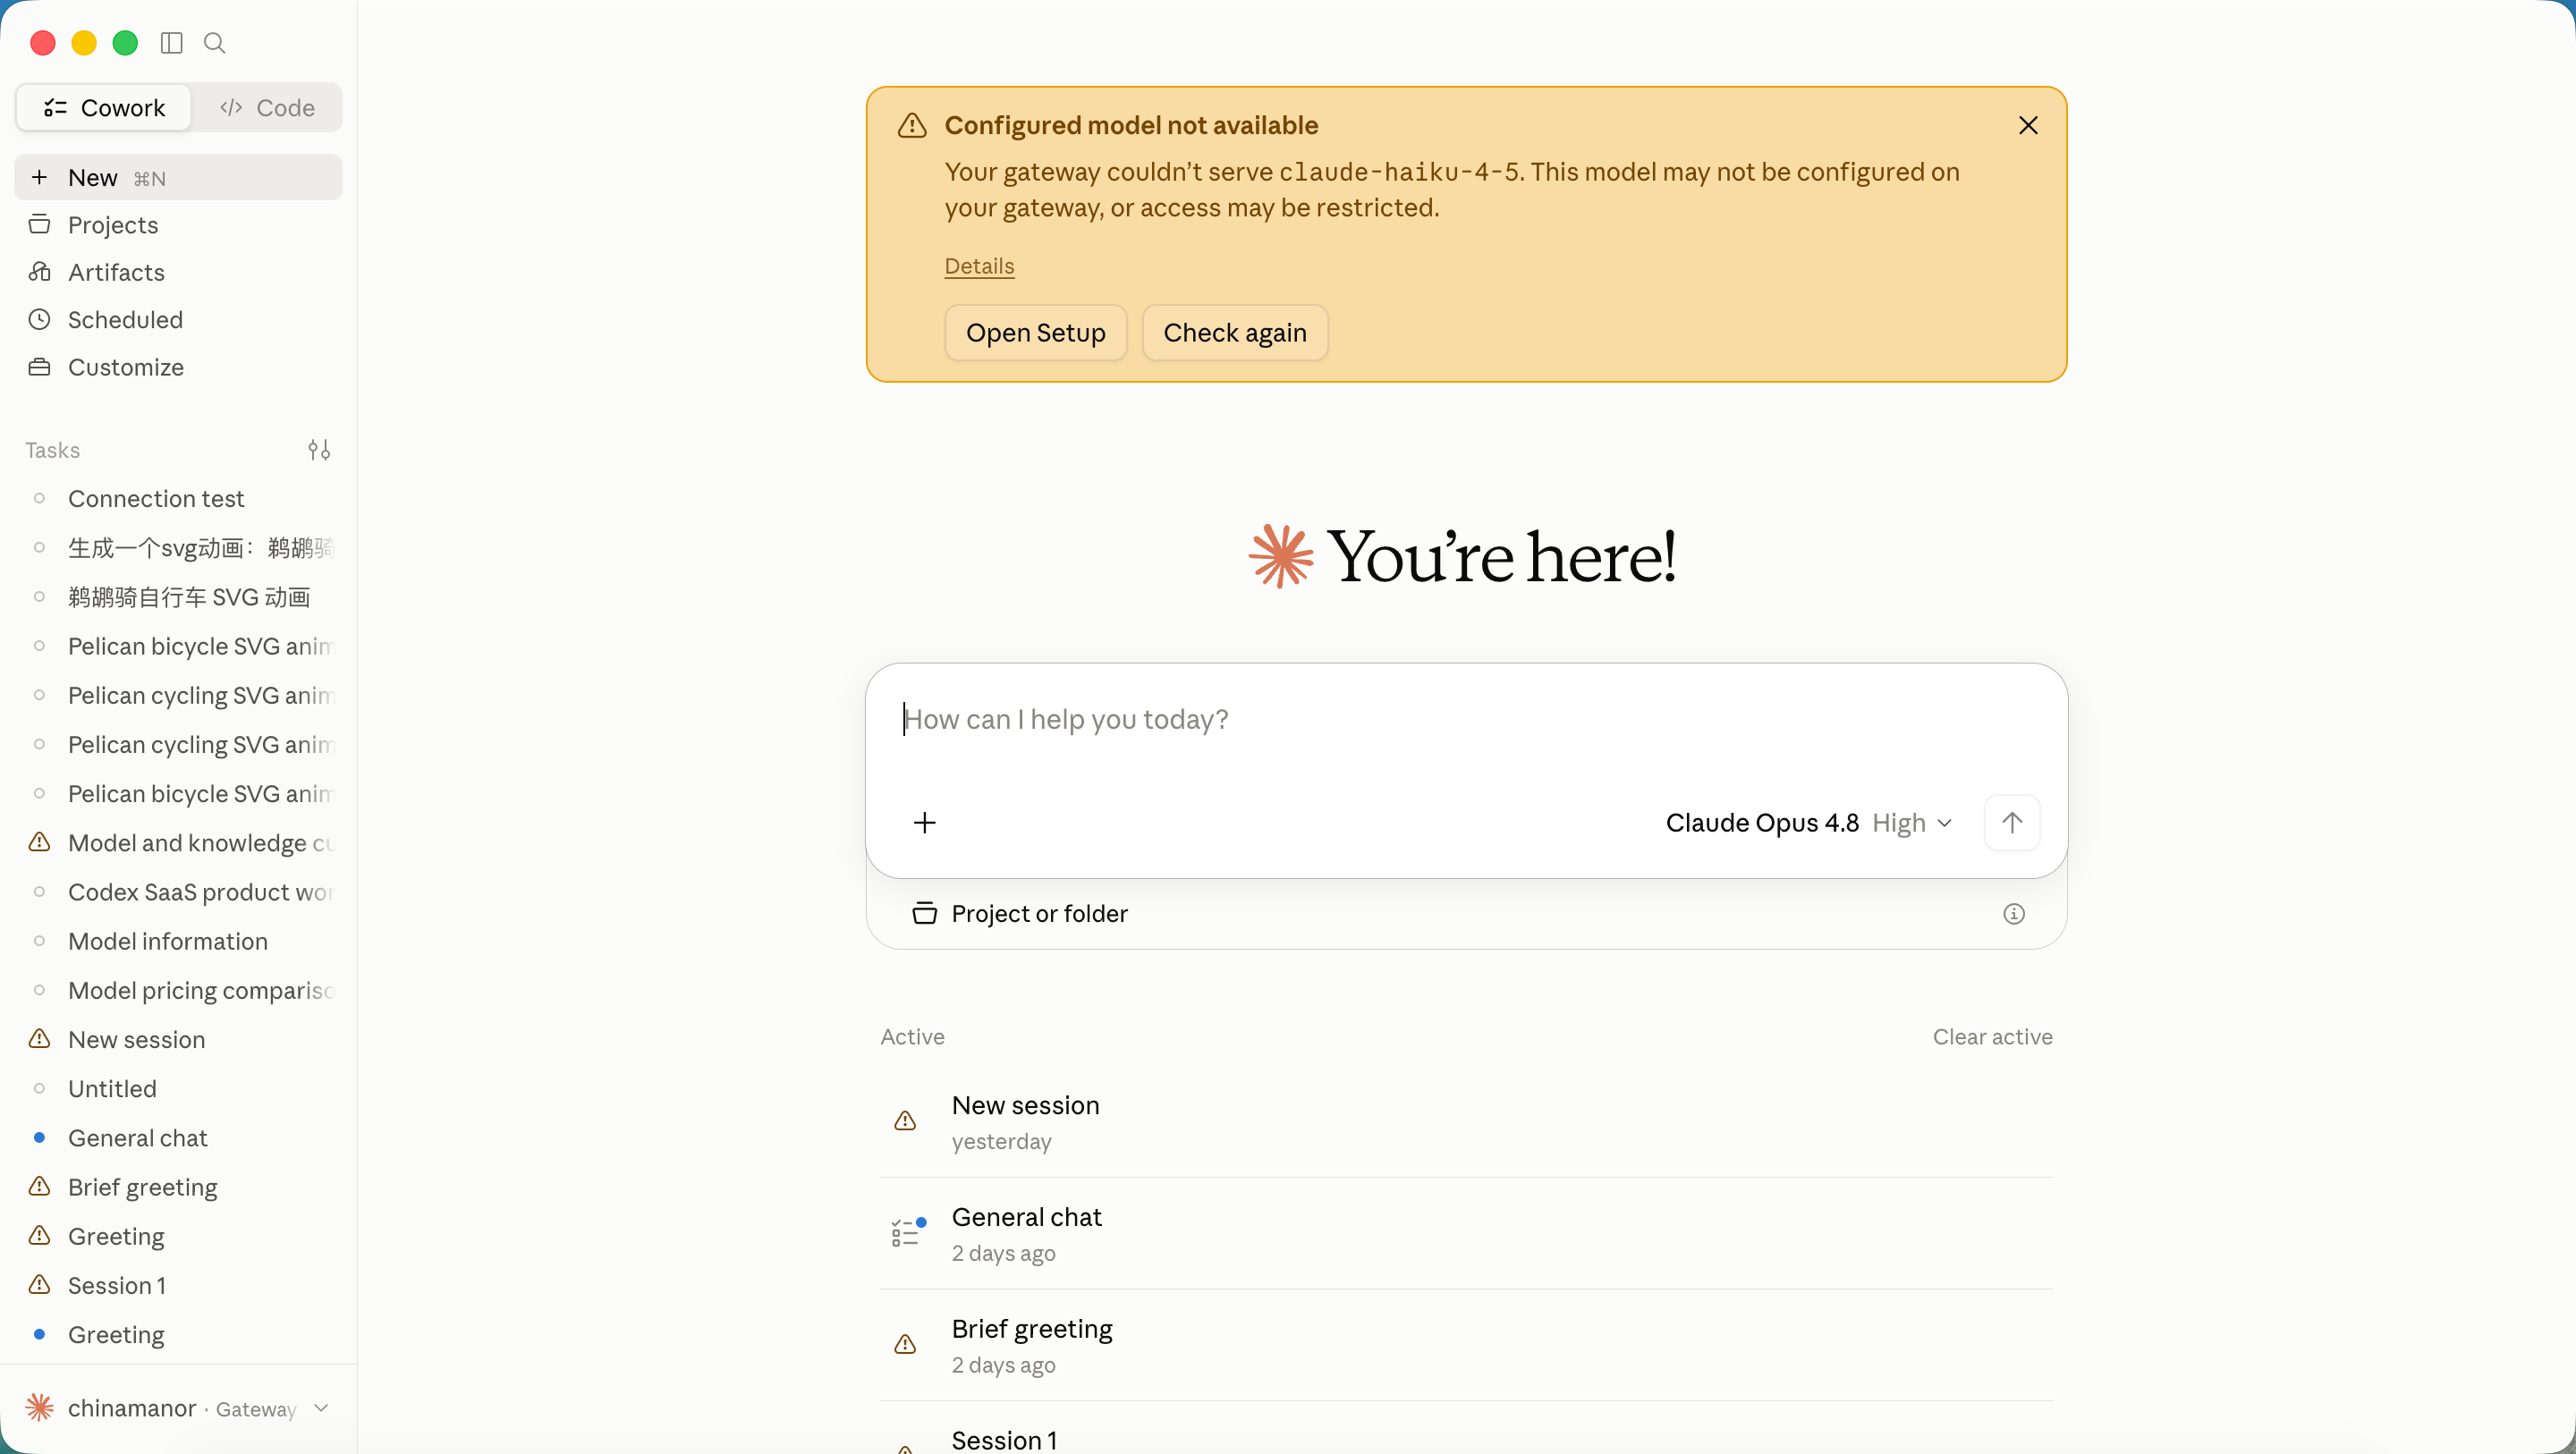Send the message with the arrow button
The height and width of the screenshot is (1454, 2576).
click(2012, 823)
